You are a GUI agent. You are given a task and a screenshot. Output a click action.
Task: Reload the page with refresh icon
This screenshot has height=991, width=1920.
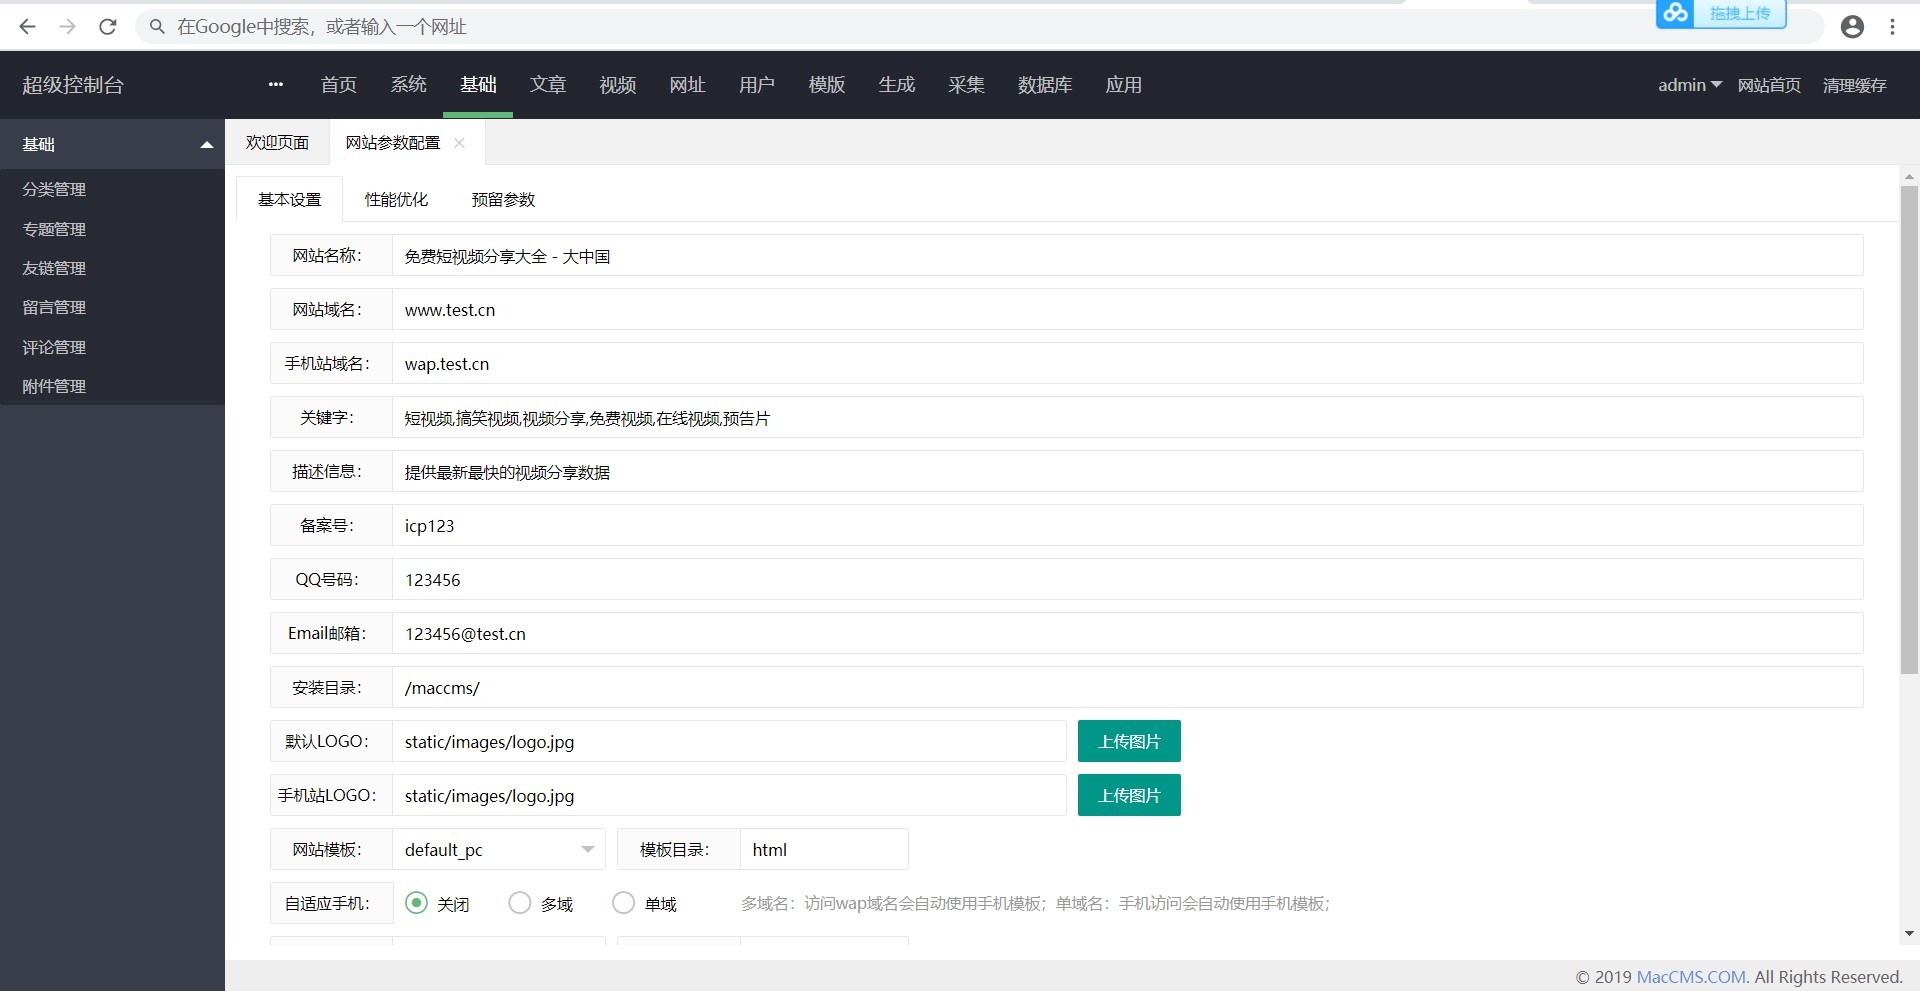tap(108, 27)
